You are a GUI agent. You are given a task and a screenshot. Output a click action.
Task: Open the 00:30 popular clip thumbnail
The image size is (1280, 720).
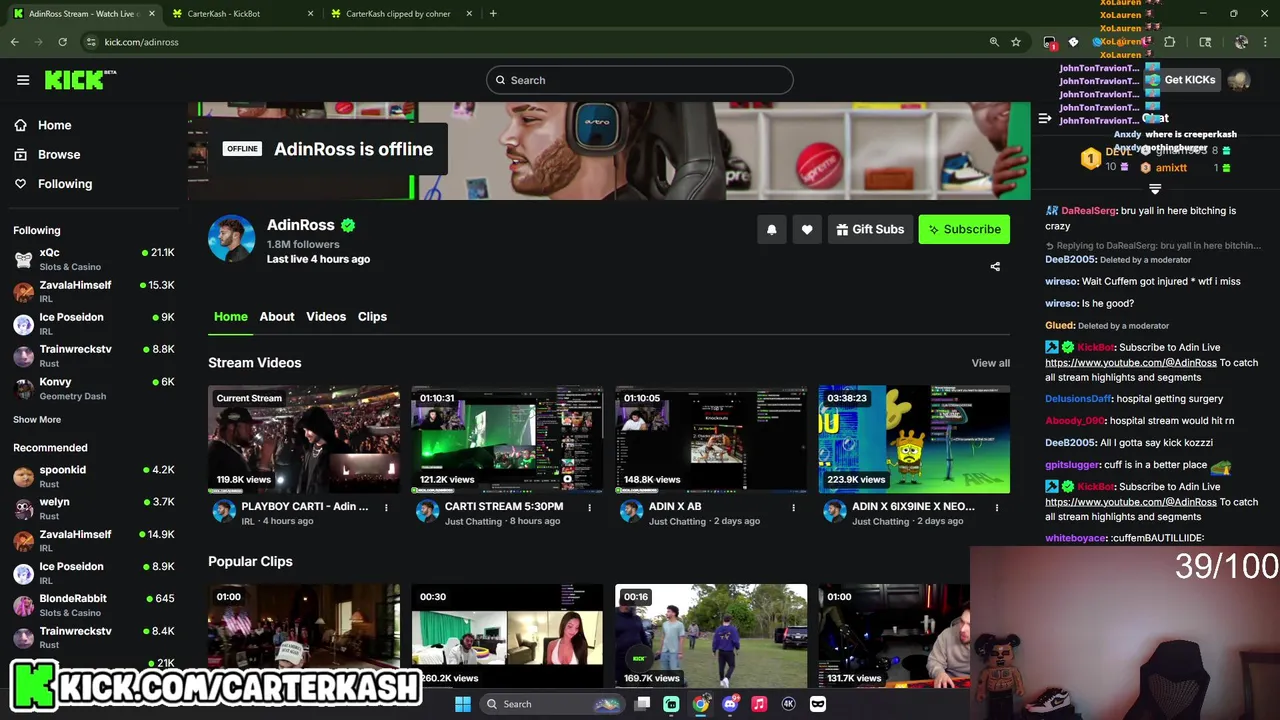tap(507, 637)
